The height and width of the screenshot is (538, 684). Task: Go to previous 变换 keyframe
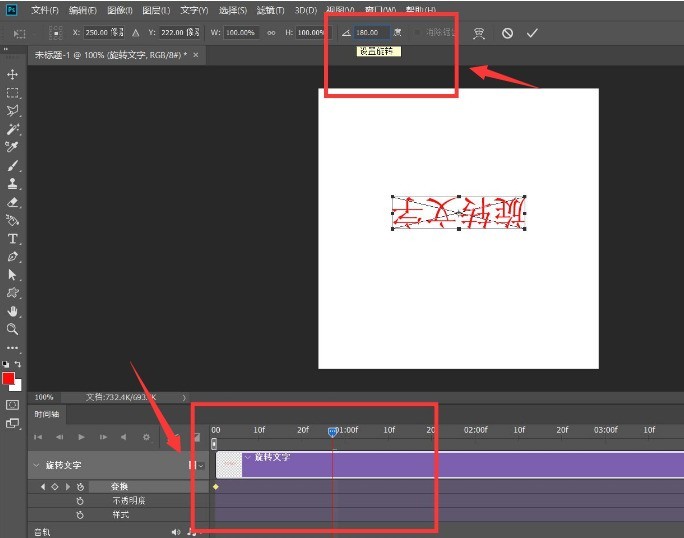[42, 487]
